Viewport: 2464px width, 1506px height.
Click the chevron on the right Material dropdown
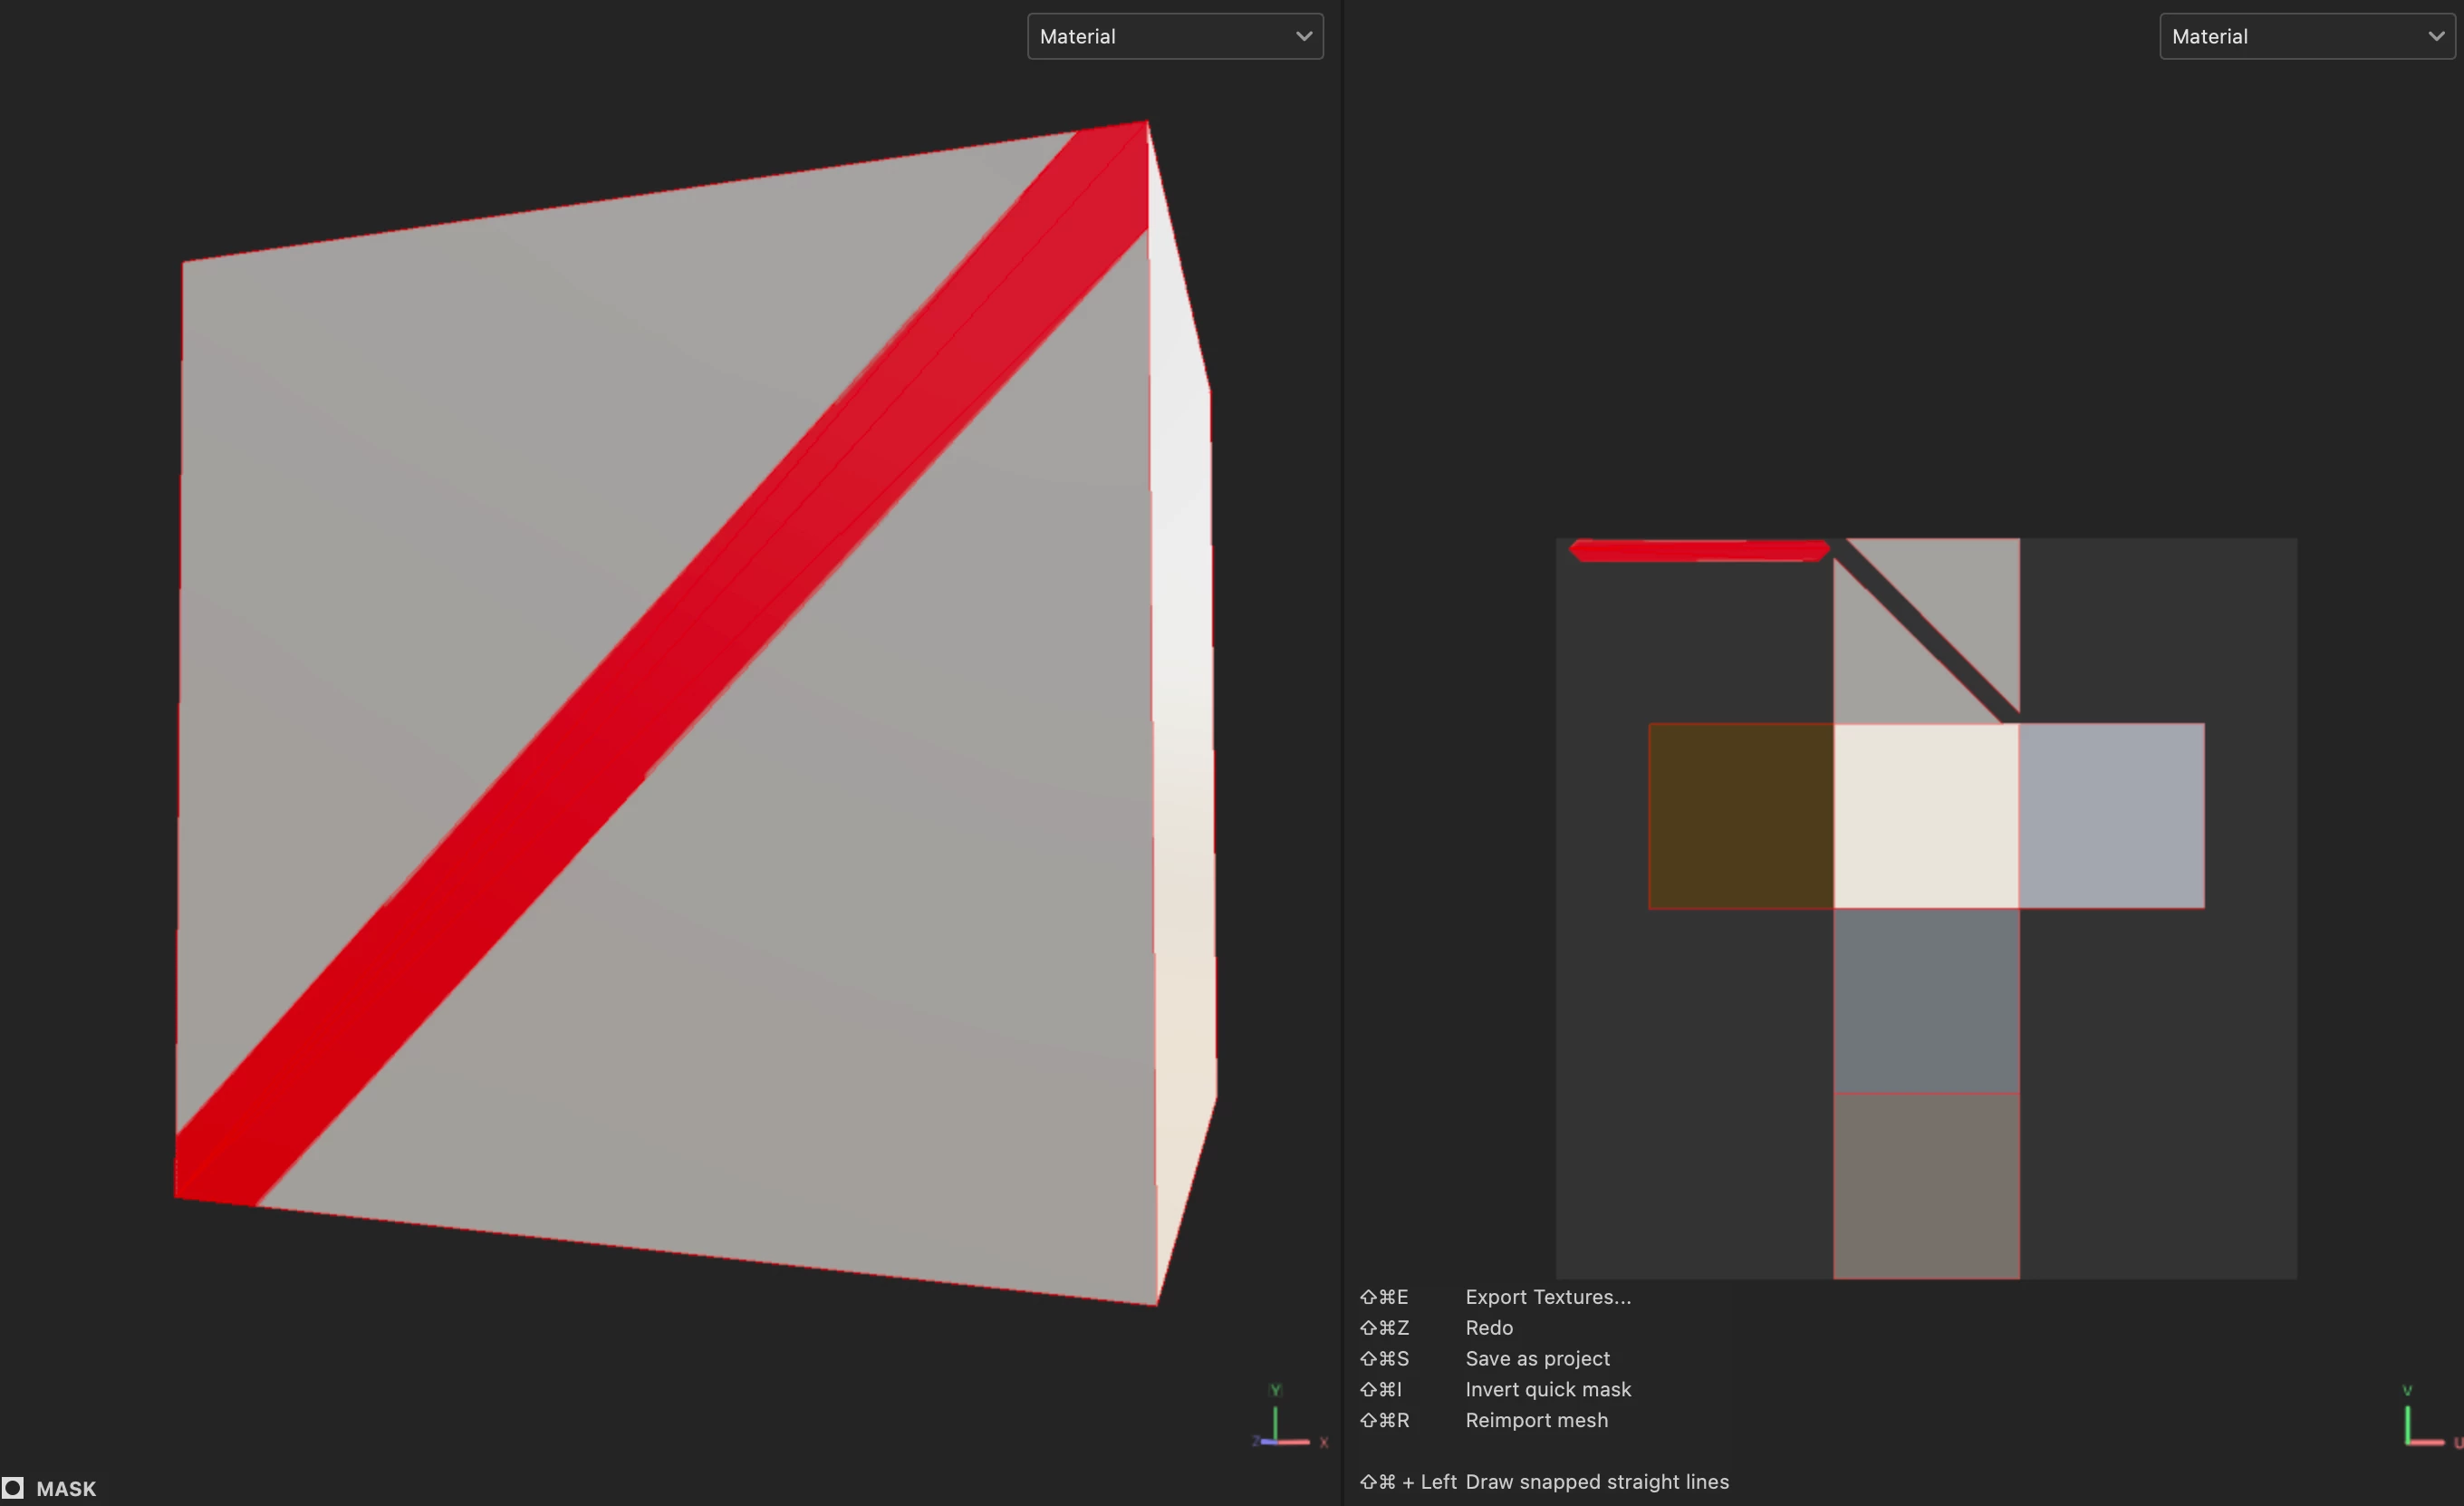pos(2436,37)
